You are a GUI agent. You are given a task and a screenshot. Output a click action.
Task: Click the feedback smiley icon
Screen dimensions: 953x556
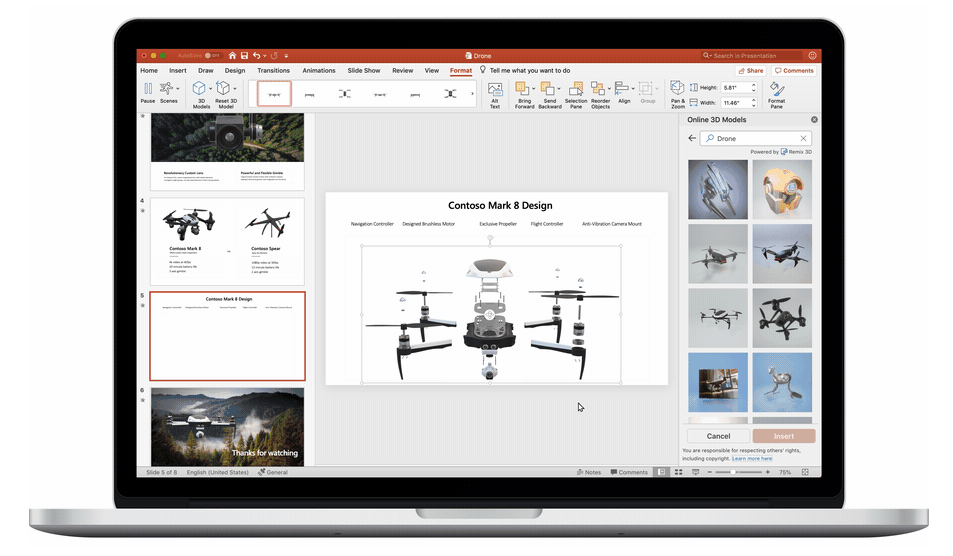pyautogui.click(x=812, y=55)
